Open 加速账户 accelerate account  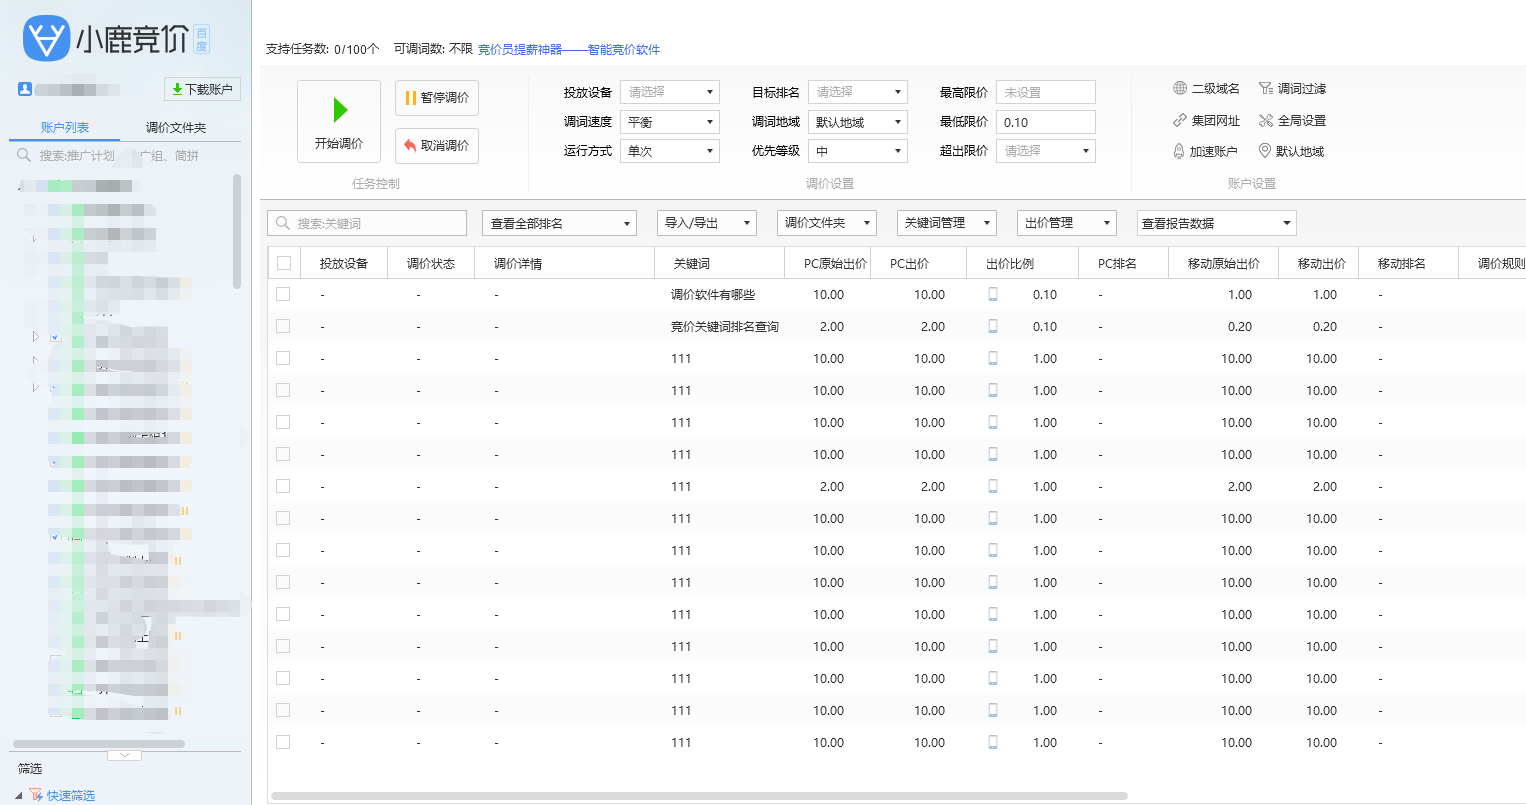point(1205,152)
